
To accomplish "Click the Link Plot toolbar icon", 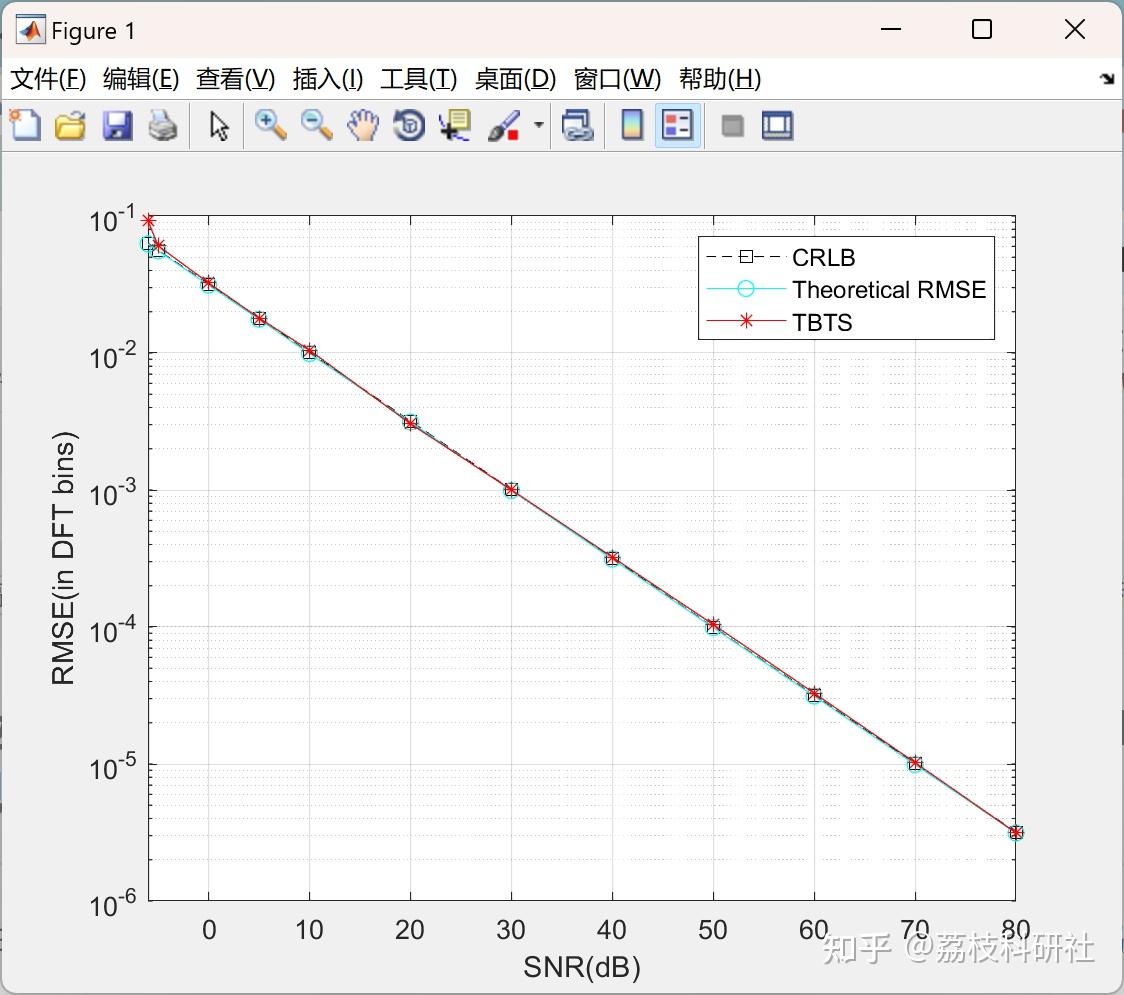I will click(x=578, y=125).
